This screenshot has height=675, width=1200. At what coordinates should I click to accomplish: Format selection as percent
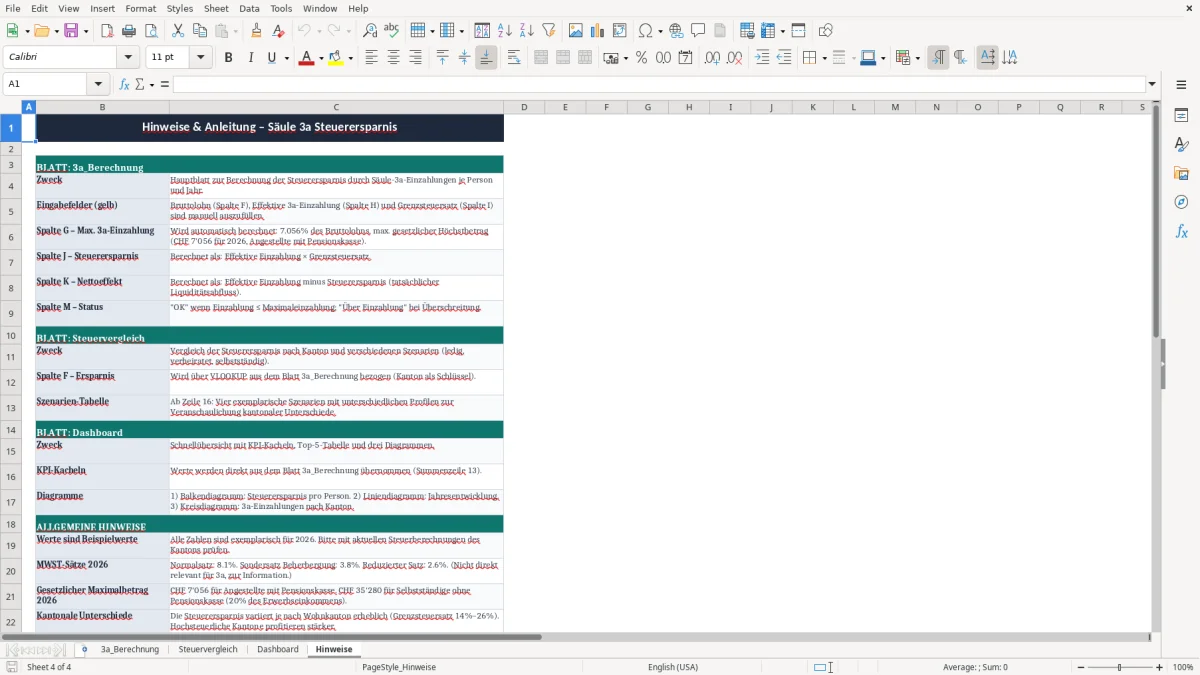point(641,58)
